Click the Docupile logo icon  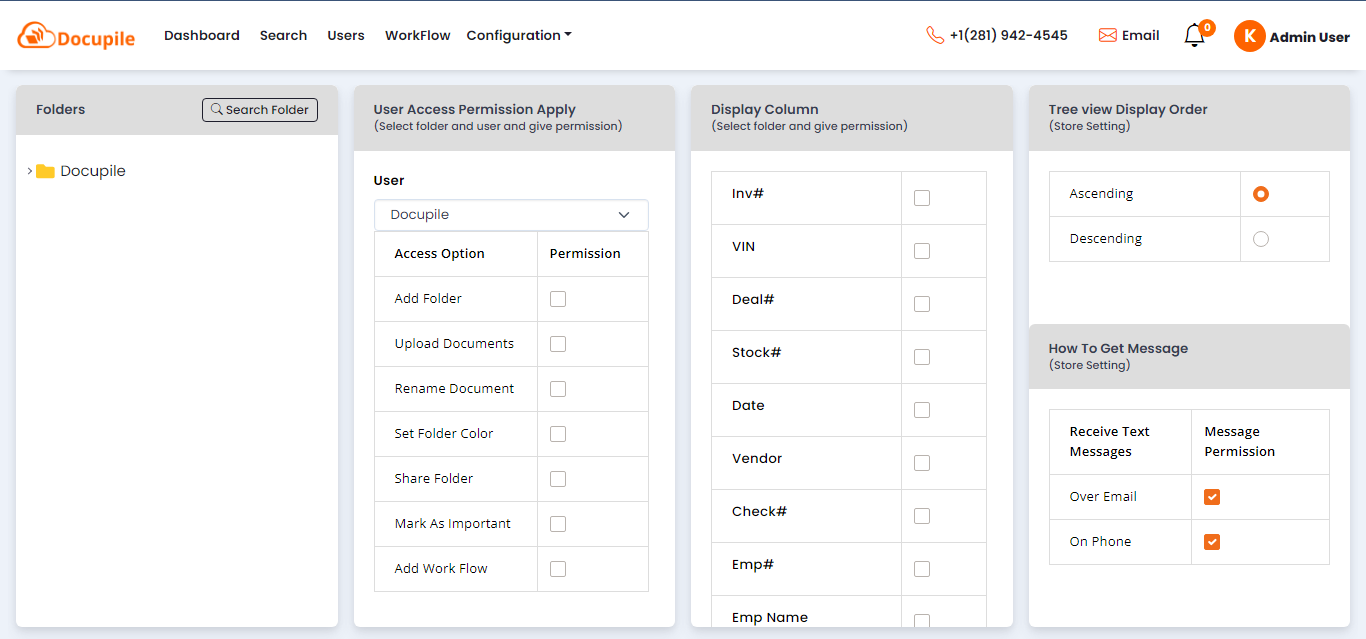coord(36,36)
